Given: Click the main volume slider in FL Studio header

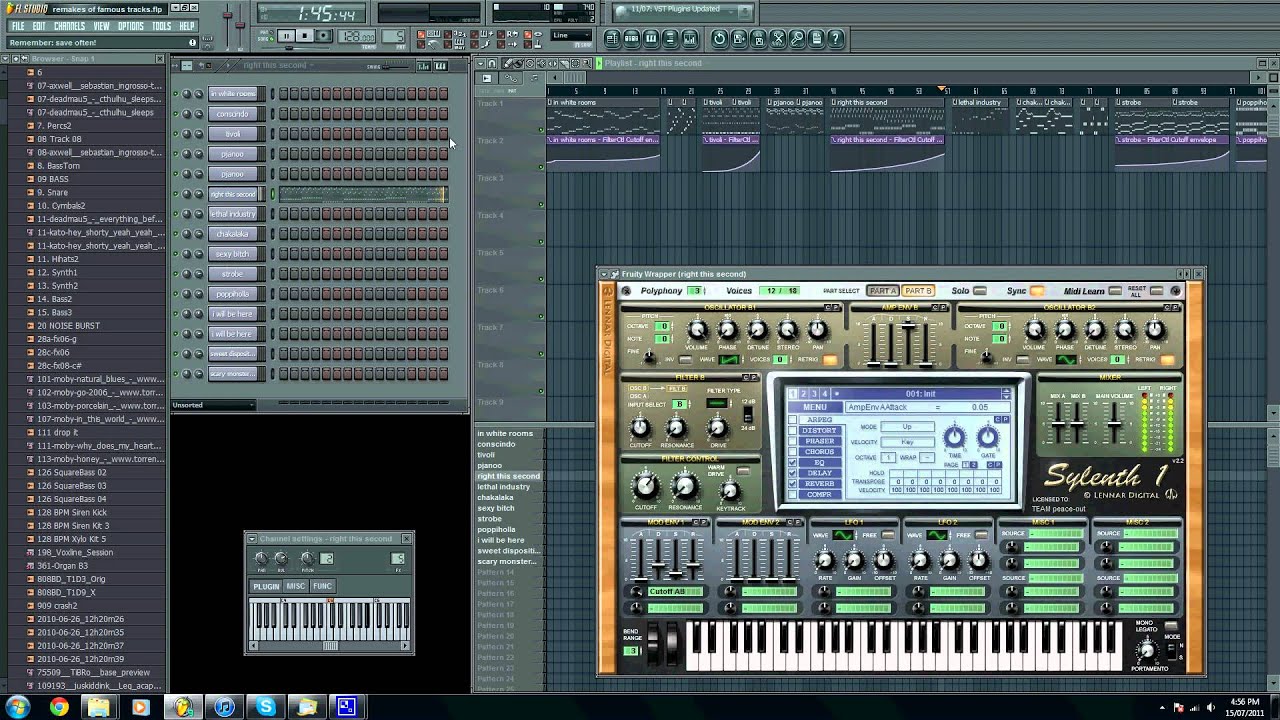Looking at the screenshot, I should [227, 17].
